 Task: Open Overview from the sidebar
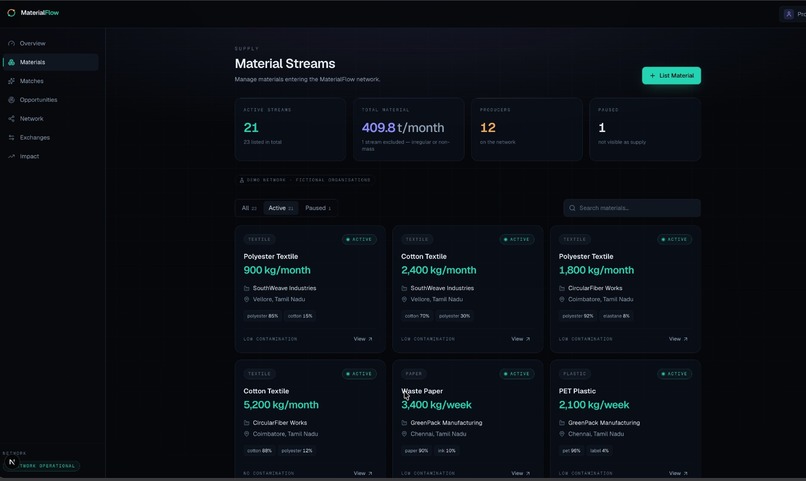(50, 43)
